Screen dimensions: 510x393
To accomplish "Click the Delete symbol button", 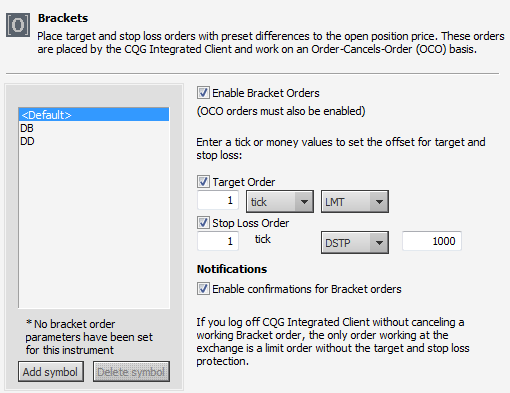I will click(x=131, y=372).
